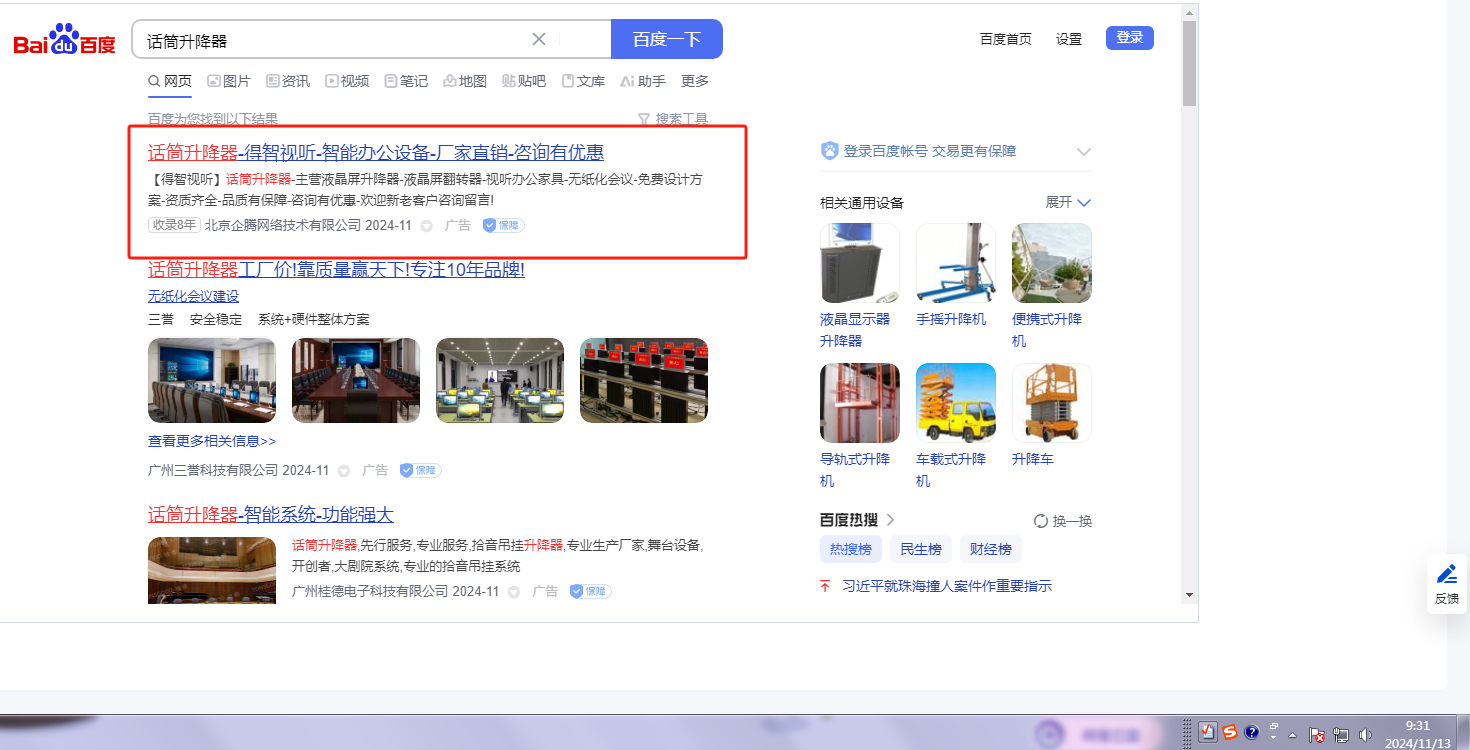Image resolution: width=1470 pixels, height=750 pixels.
Task: Click the Baidu logo
Action: [64, 40]
